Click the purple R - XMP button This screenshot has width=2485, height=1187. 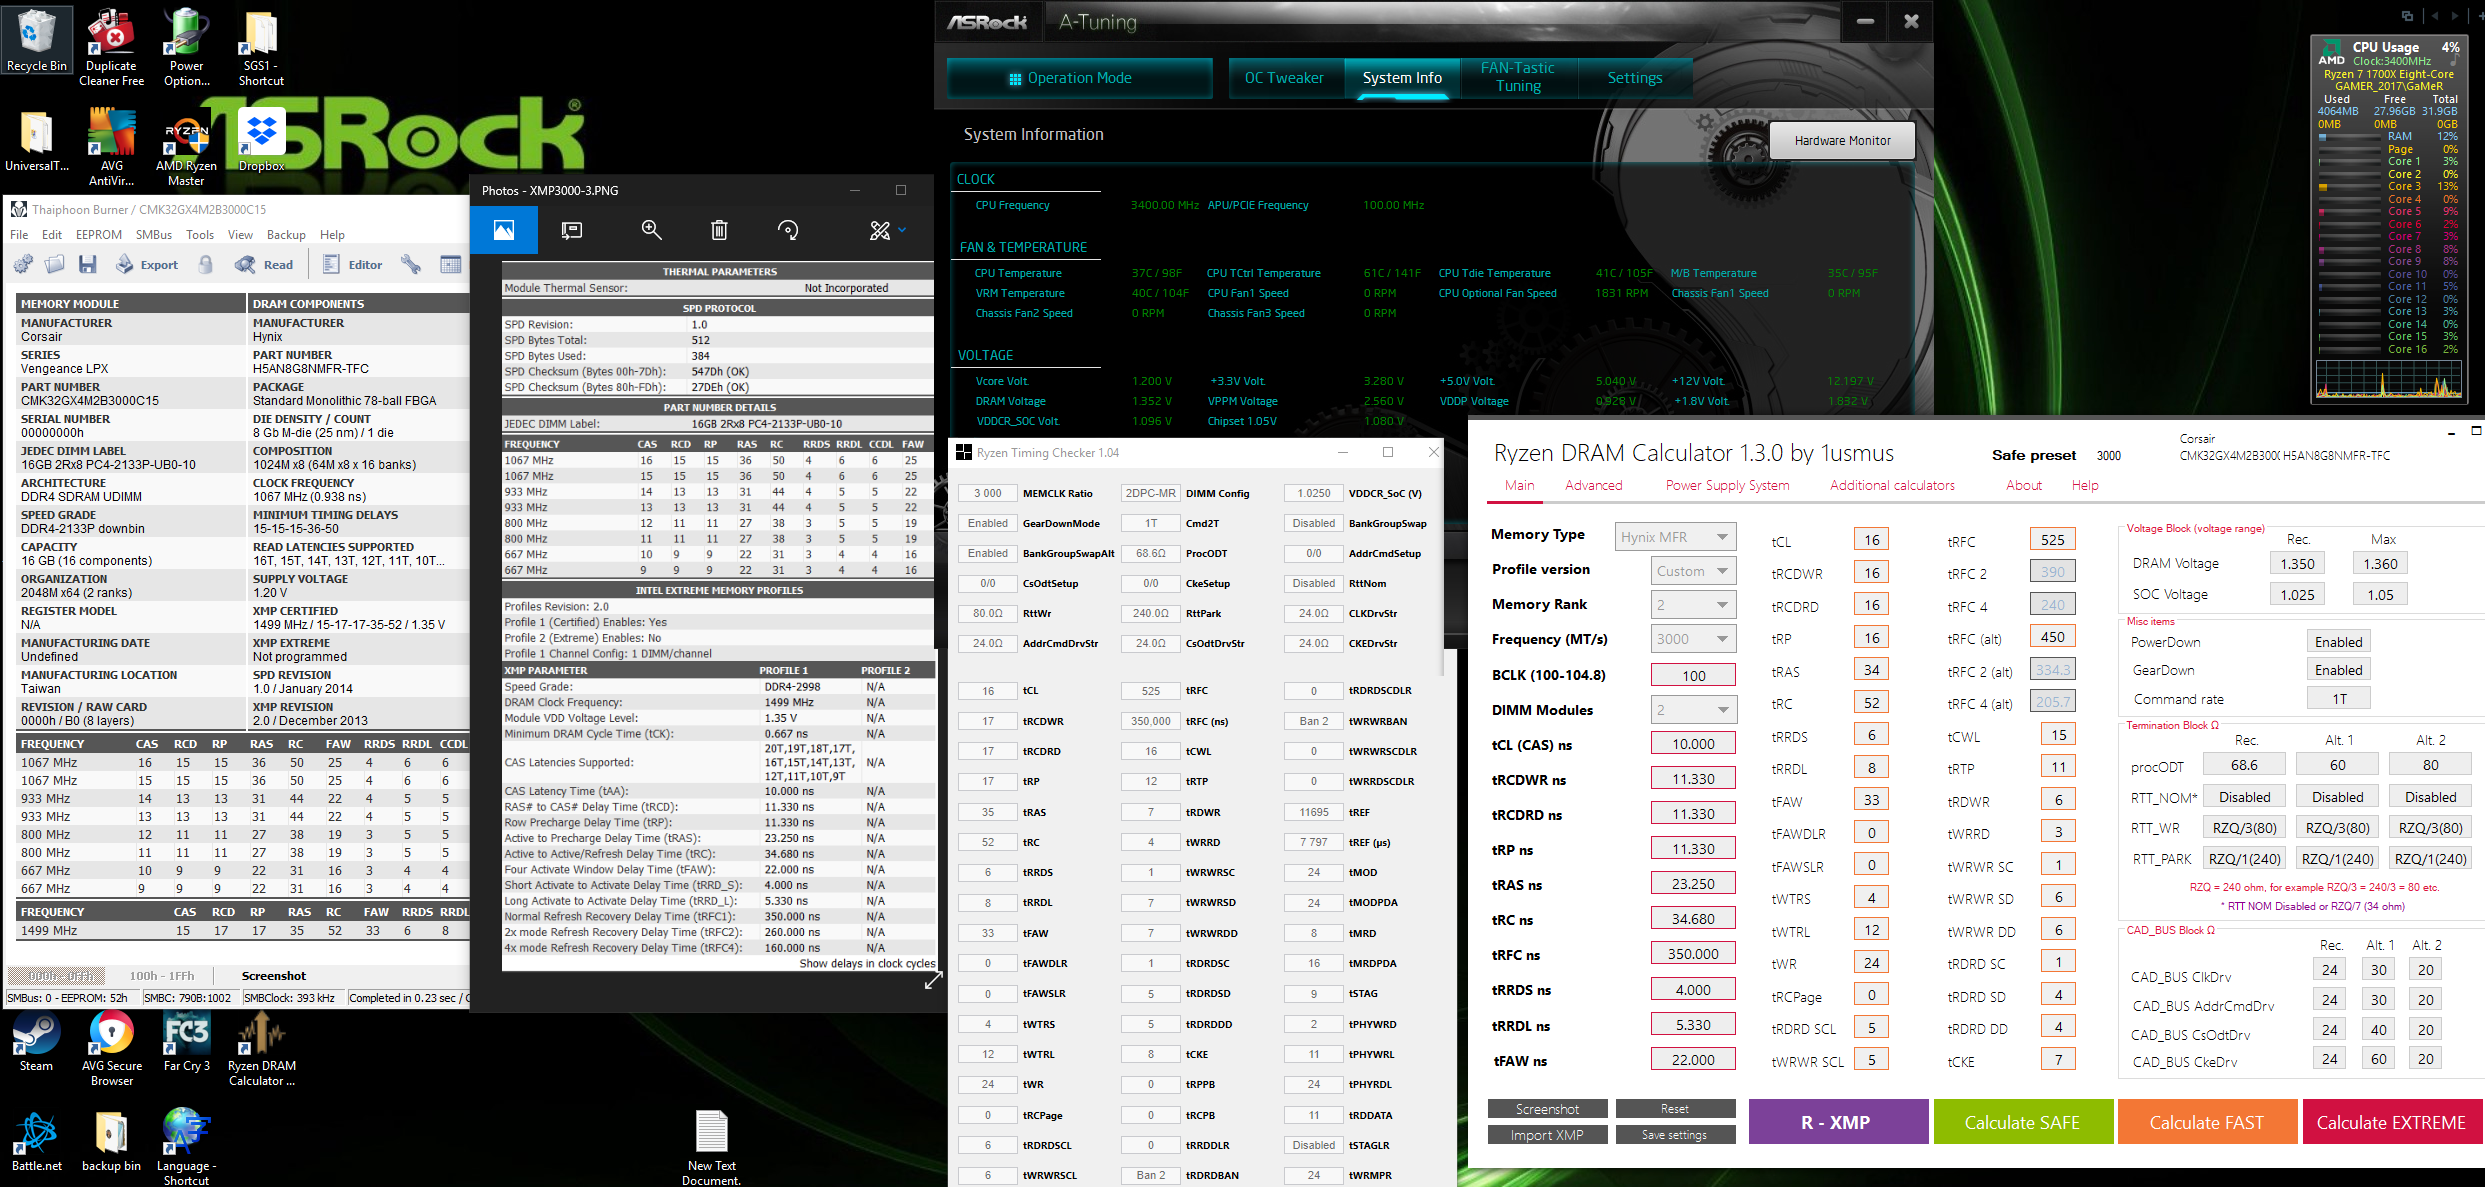[1838, 1122]
